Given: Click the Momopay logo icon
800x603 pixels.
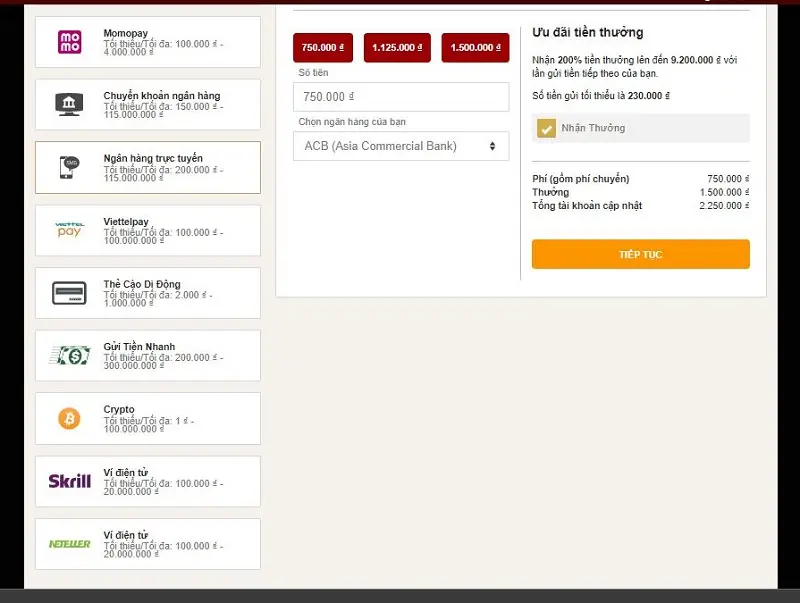Looking at the screenshot, I should coord(70,42).
